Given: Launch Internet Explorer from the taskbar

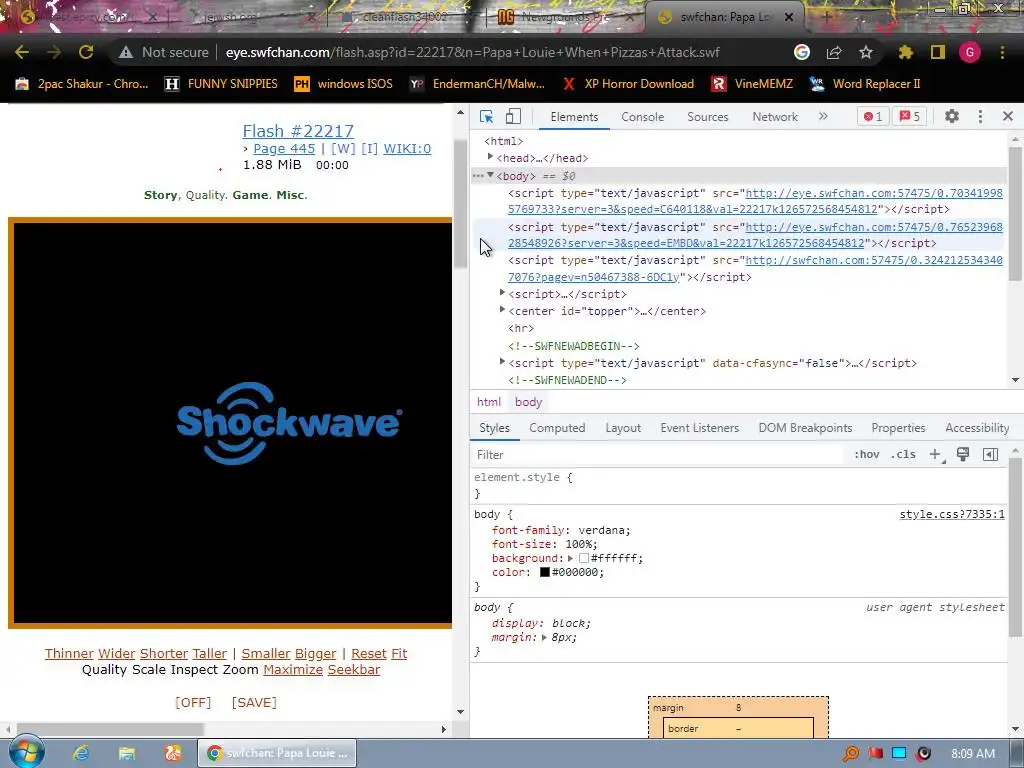Looking at the screenshot, I should [x=81, y=753].
